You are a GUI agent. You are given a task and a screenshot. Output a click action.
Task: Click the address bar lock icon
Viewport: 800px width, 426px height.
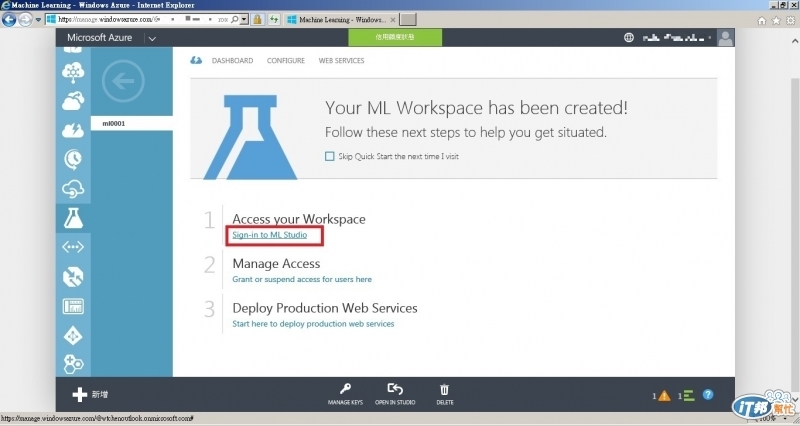pos(258,19)
